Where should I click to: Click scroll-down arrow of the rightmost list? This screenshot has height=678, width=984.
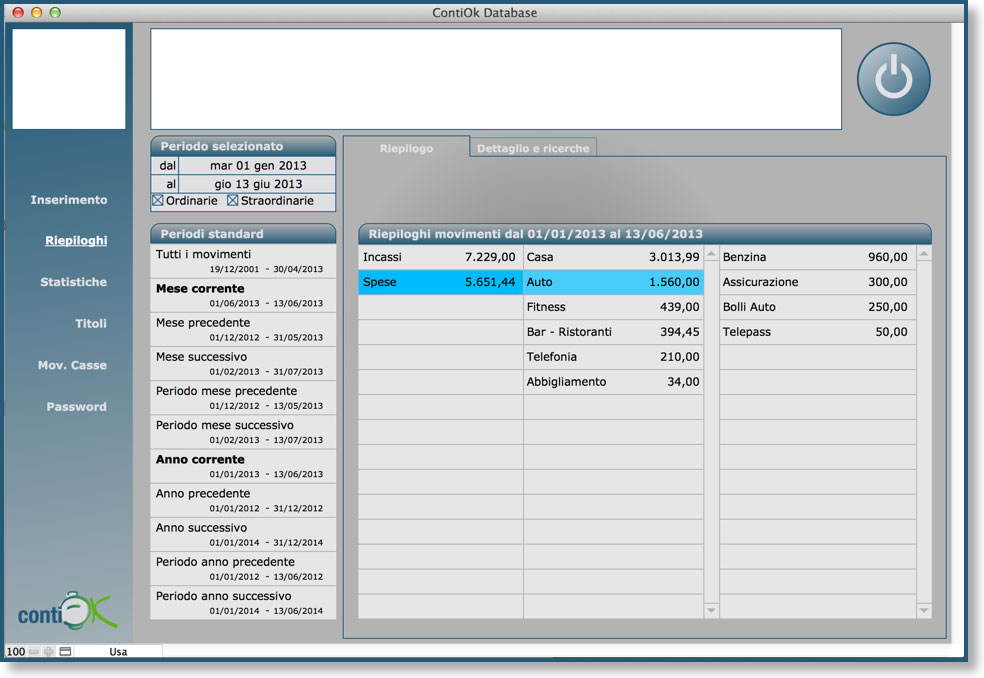(x=924, y=609)
